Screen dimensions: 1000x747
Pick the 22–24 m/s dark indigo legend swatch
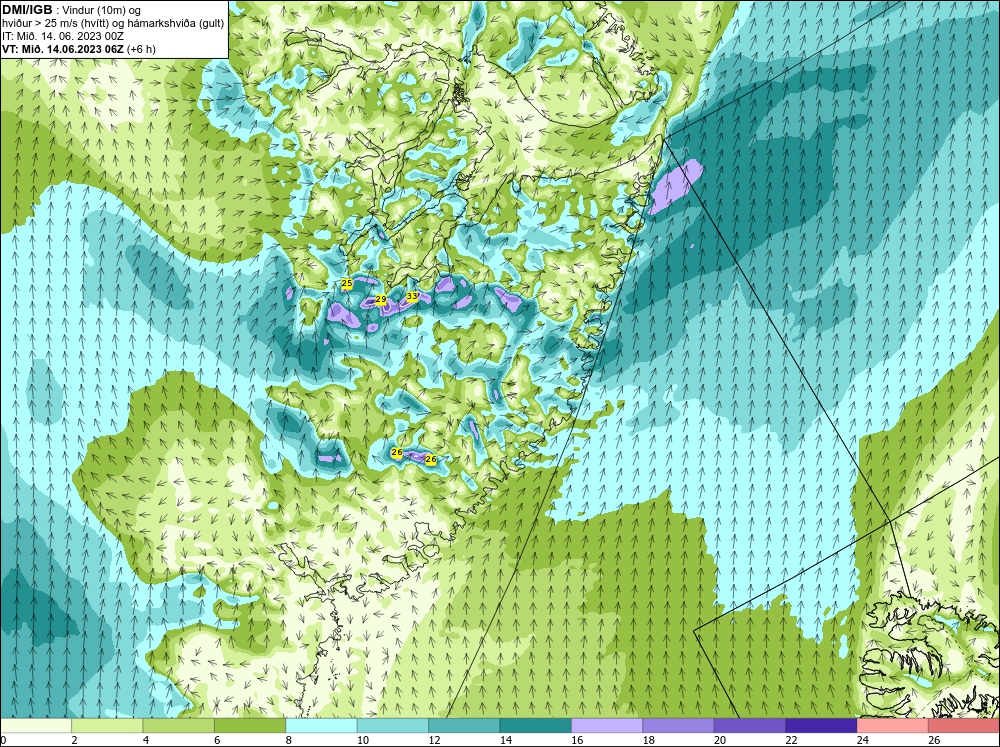point(821,726)
